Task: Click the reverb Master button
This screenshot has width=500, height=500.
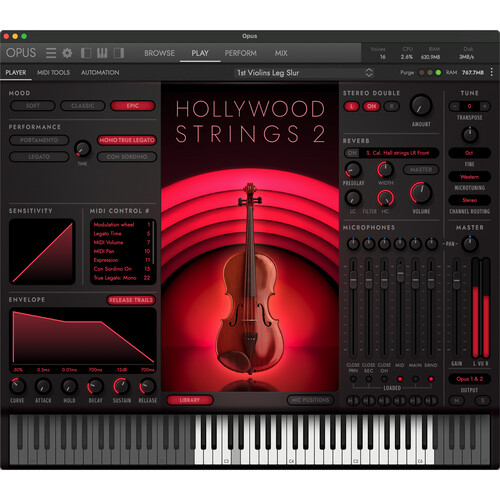Action: click(421, 170)
